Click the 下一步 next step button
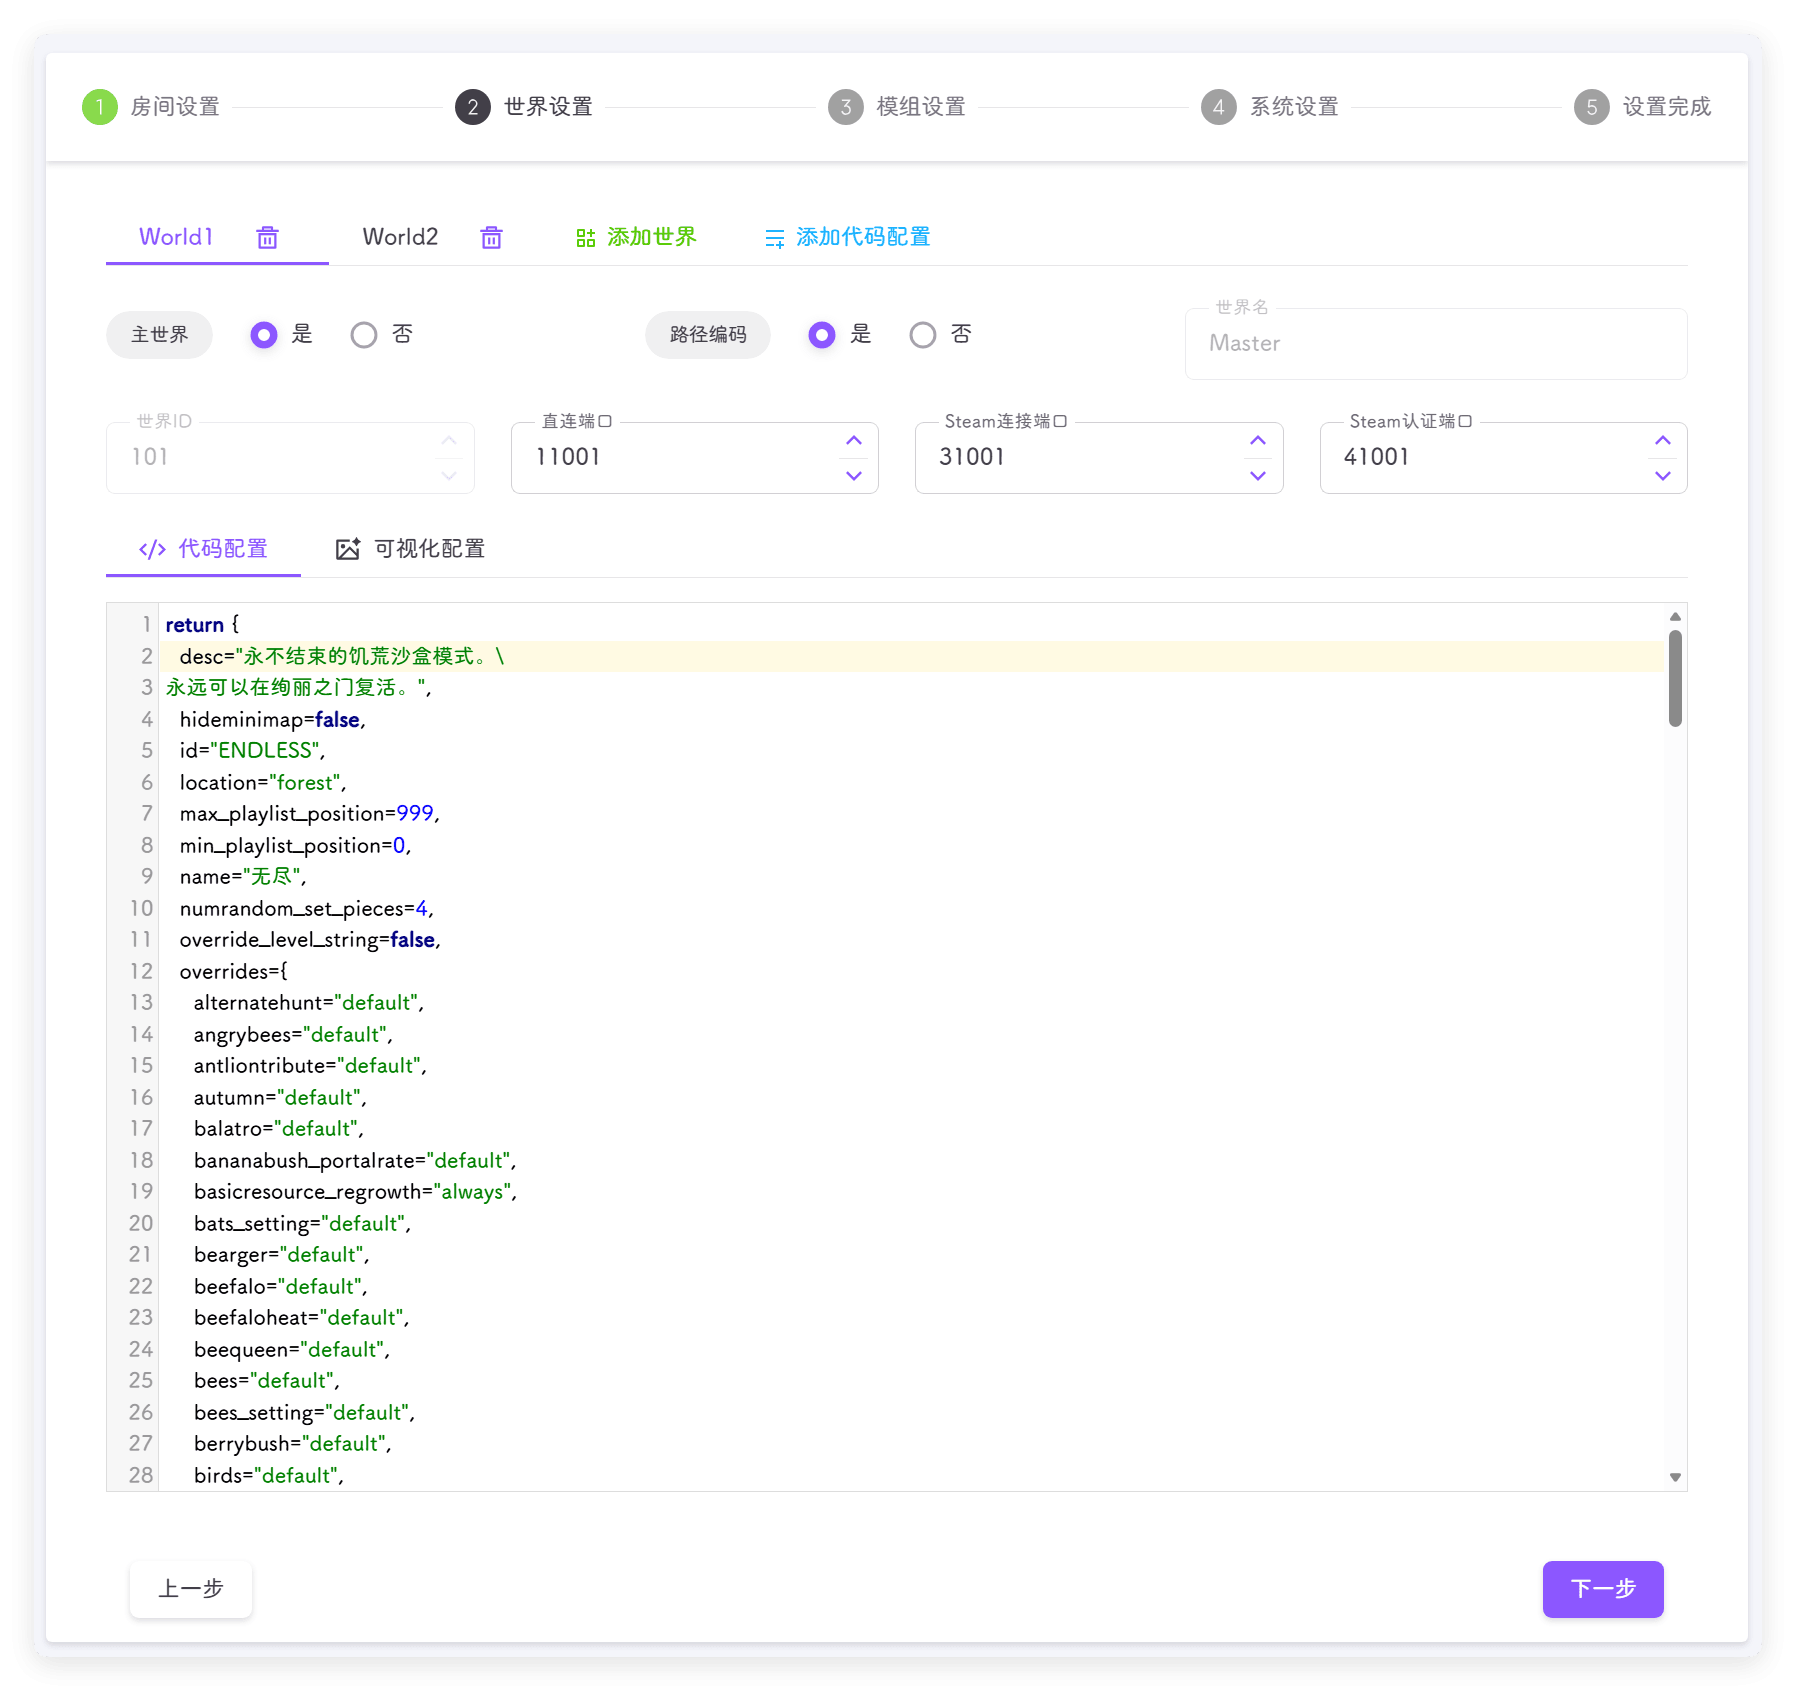This screenshot has height=1691, width=1796. pos(1602,1589)
